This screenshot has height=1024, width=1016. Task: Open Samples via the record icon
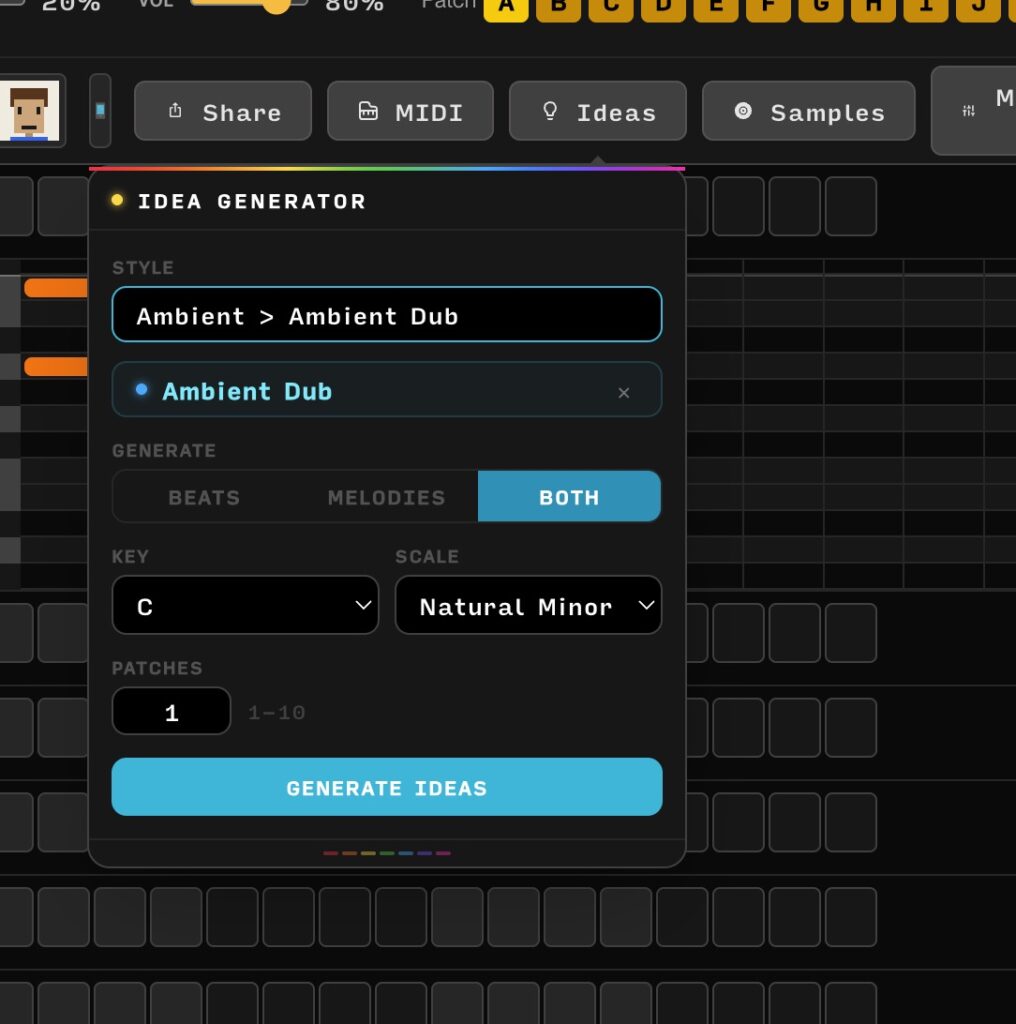coord(743,111)
